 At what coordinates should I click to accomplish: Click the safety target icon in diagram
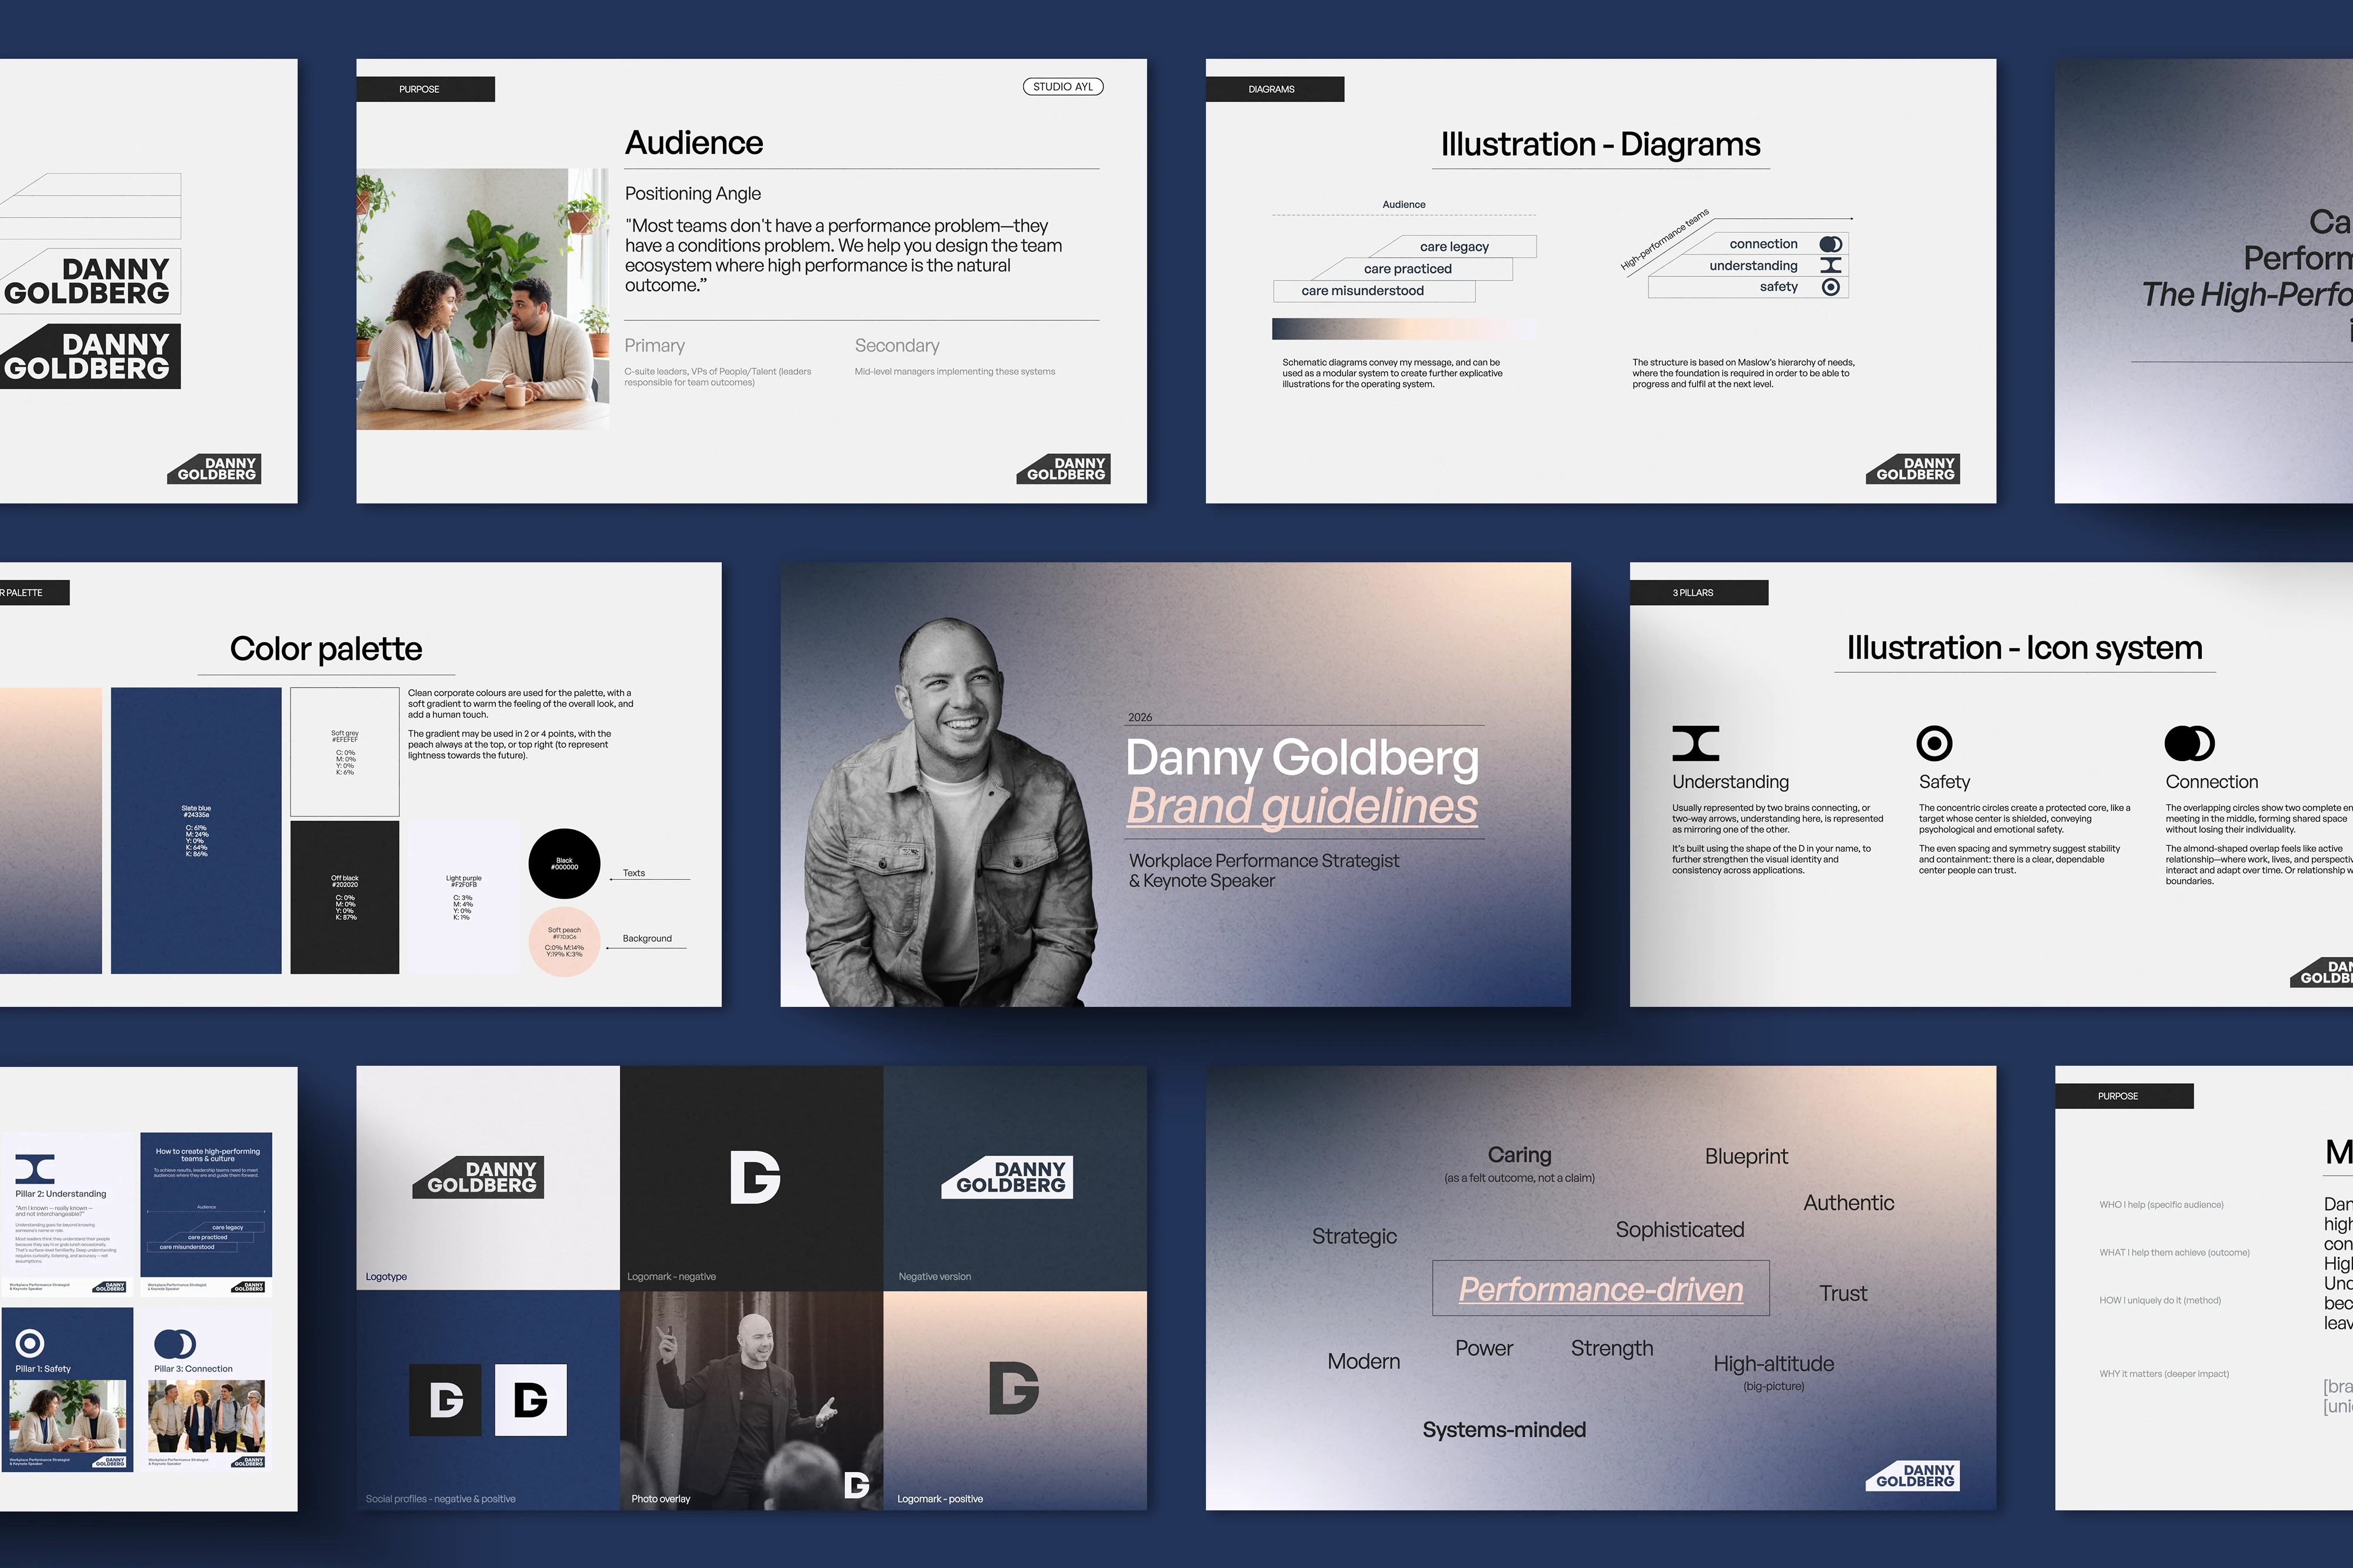click(x=1830, y=287)
